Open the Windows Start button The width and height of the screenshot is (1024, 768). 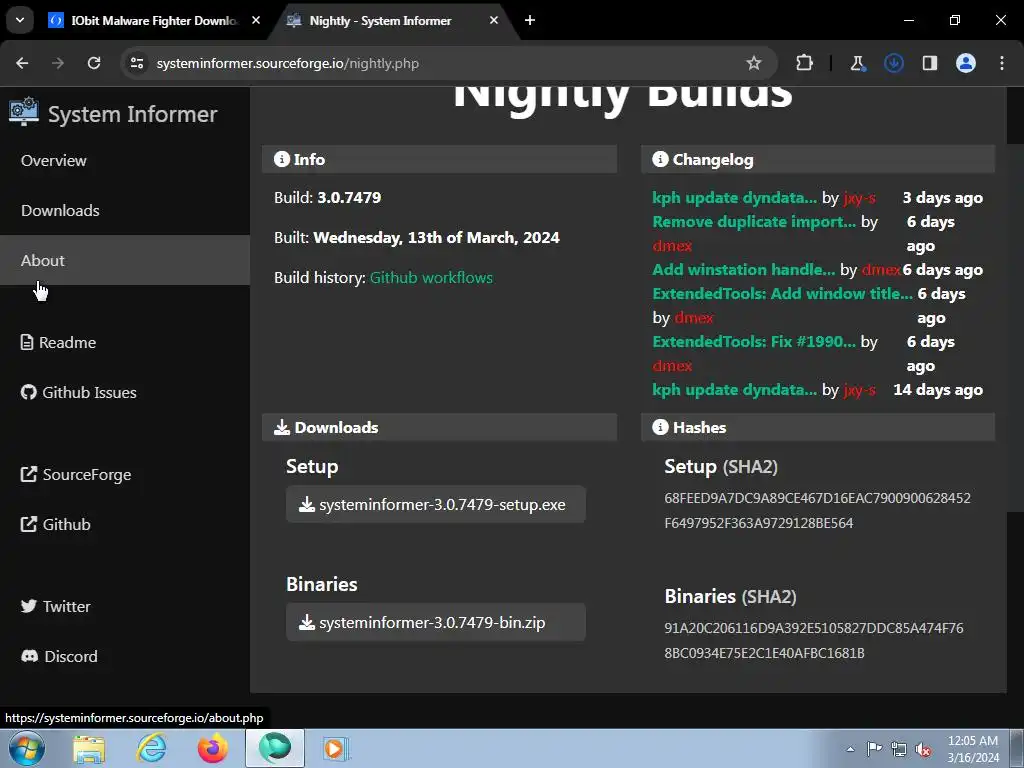(26, 748)
